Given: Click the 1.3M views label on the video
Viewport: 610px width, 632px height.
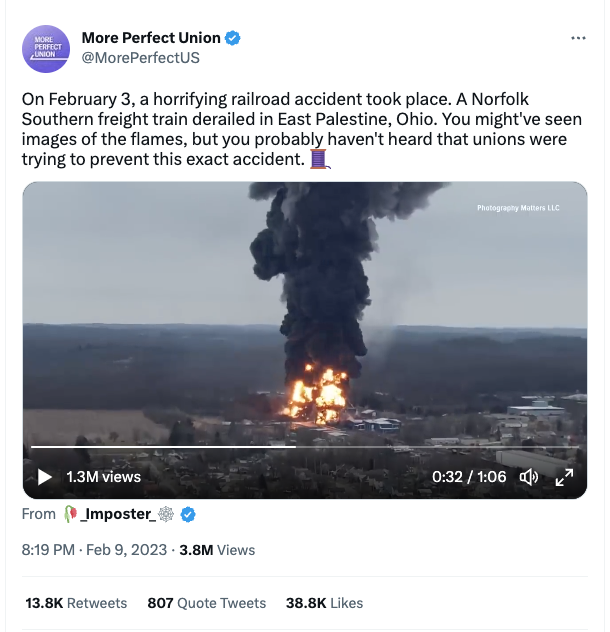Looking at the screenshot, I should 103,477.
